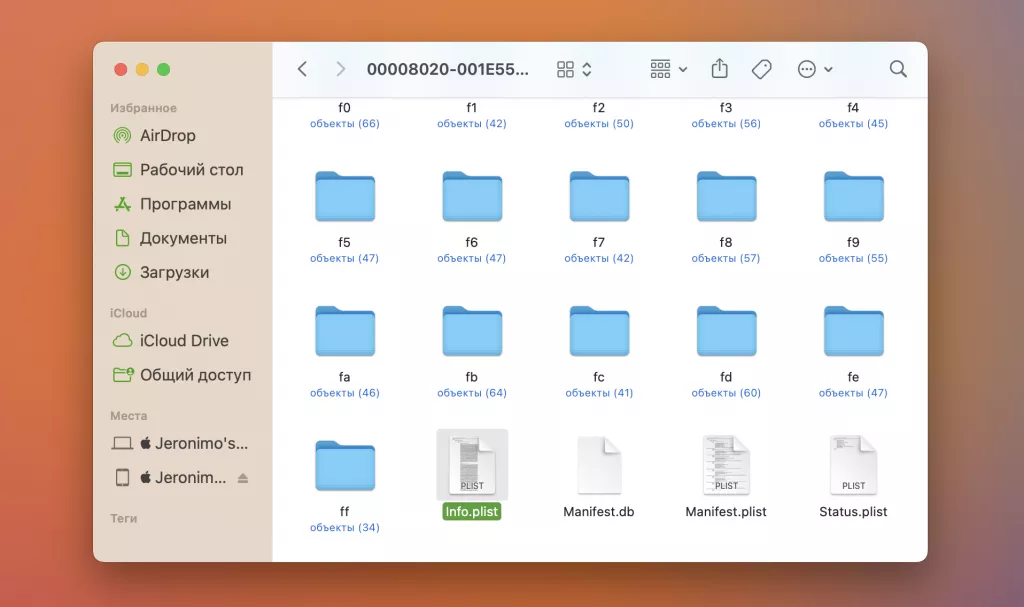Screen dimensions: 1024x607
Task: Open the fe folder
Action: (853, 331)
